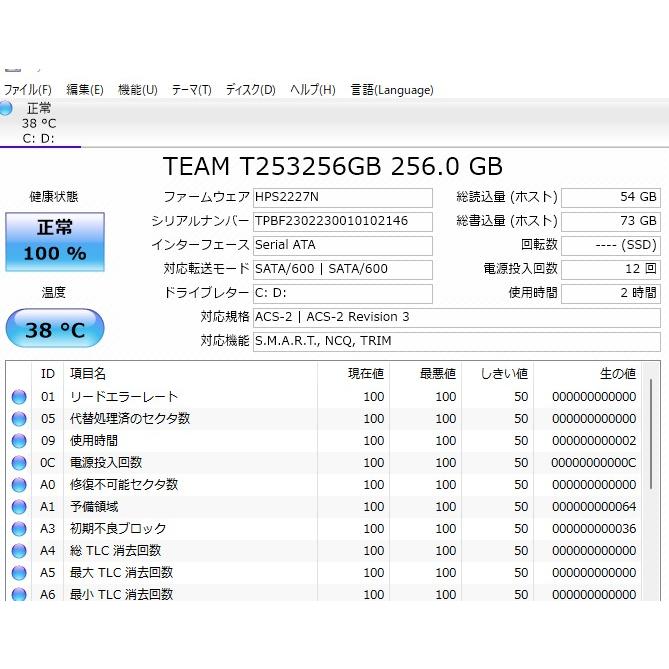Click the ID column header

tap(47, 374)
